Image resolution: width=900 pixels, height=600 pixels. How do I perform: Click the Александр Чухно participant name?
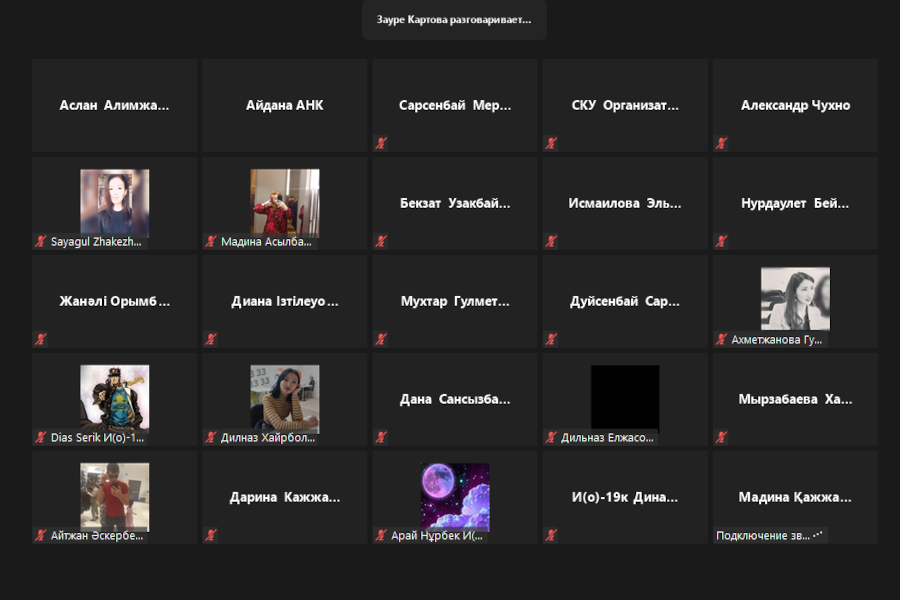(796, 106)
